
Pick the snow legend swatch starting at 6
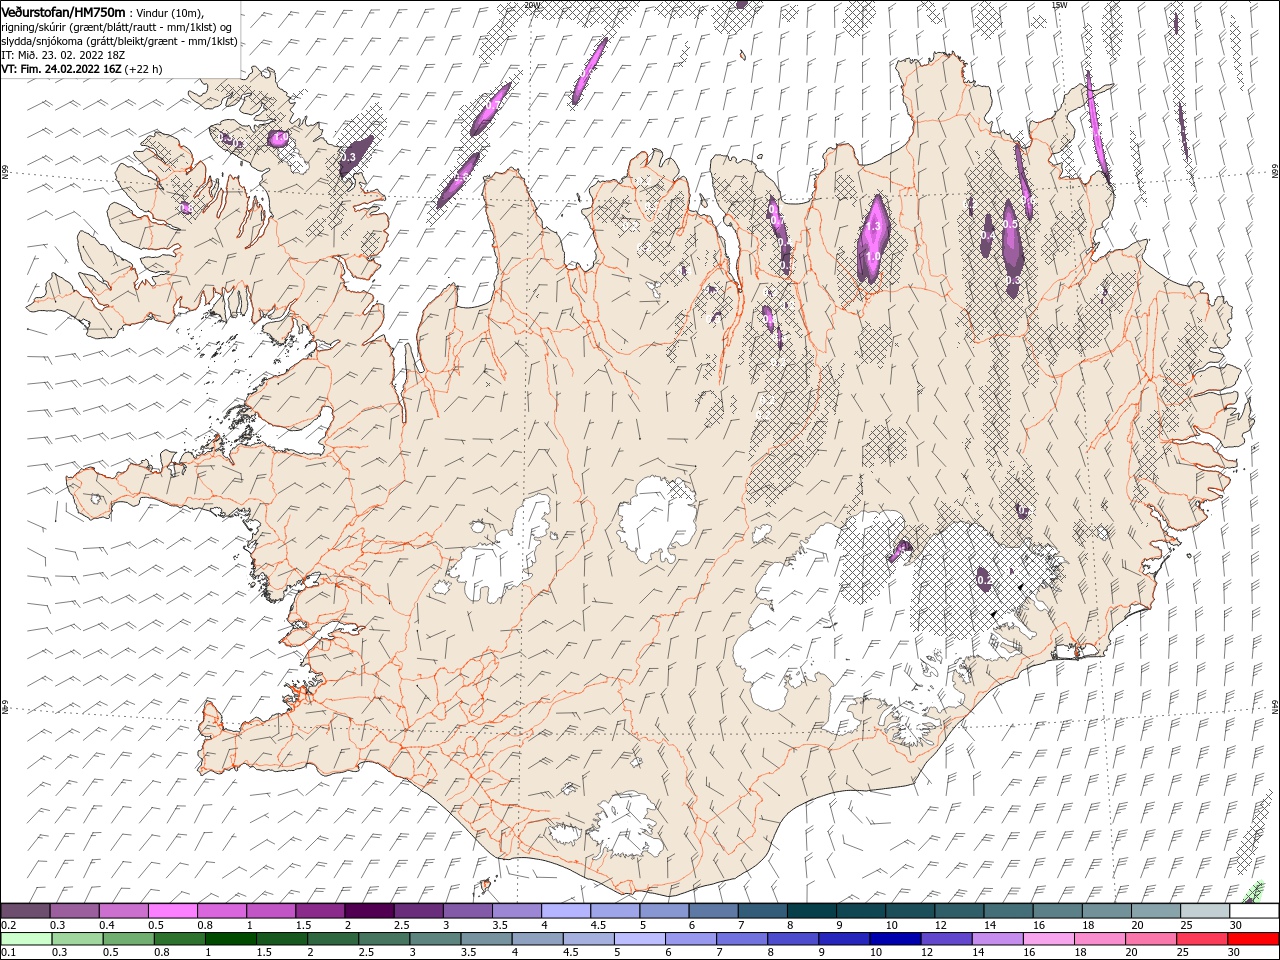[713, 910]
